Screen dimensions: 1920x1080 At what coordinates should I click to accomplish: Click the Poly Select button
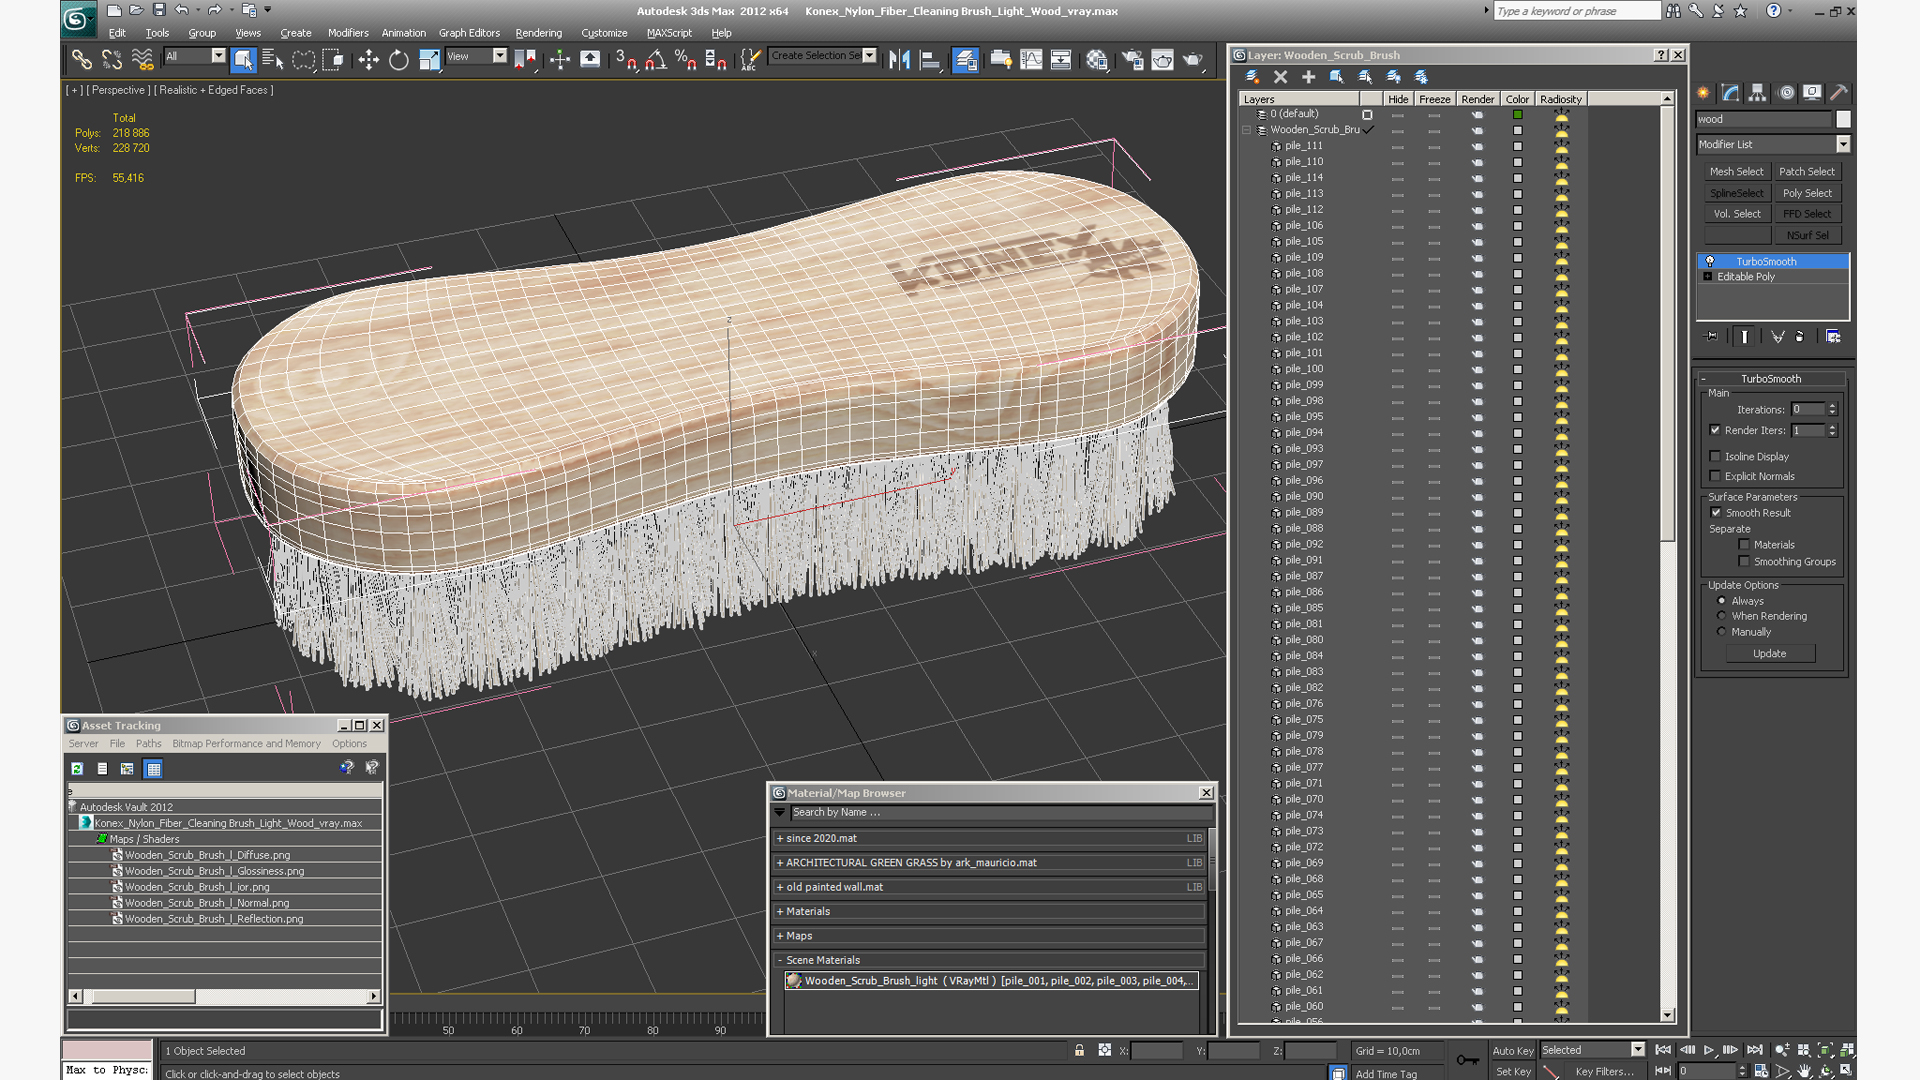tap(1807, 193)
